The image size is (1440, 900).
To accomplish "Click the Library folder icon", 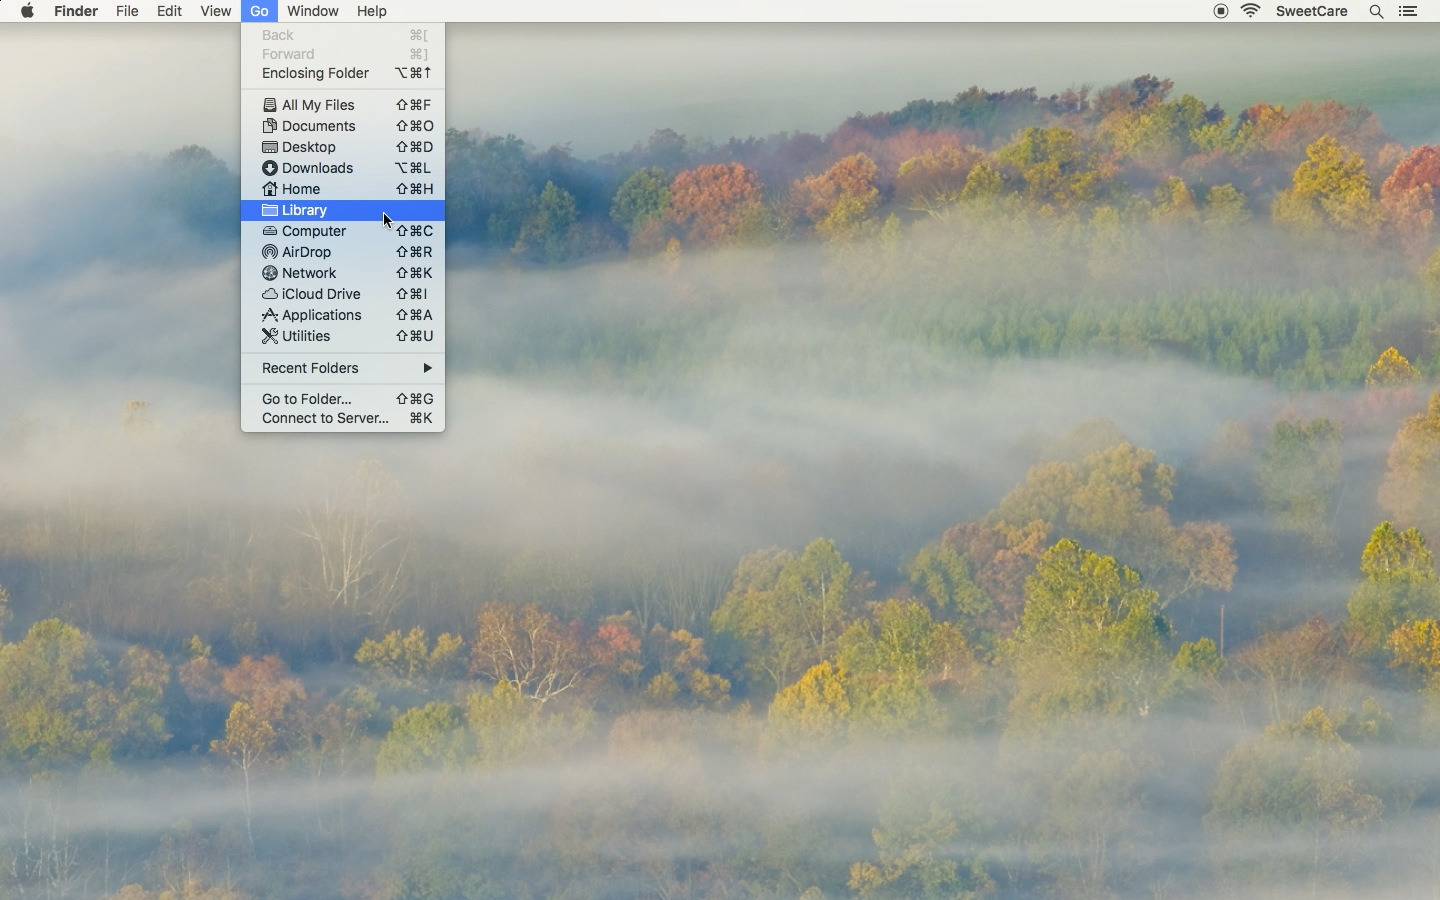I will [269, 210].
